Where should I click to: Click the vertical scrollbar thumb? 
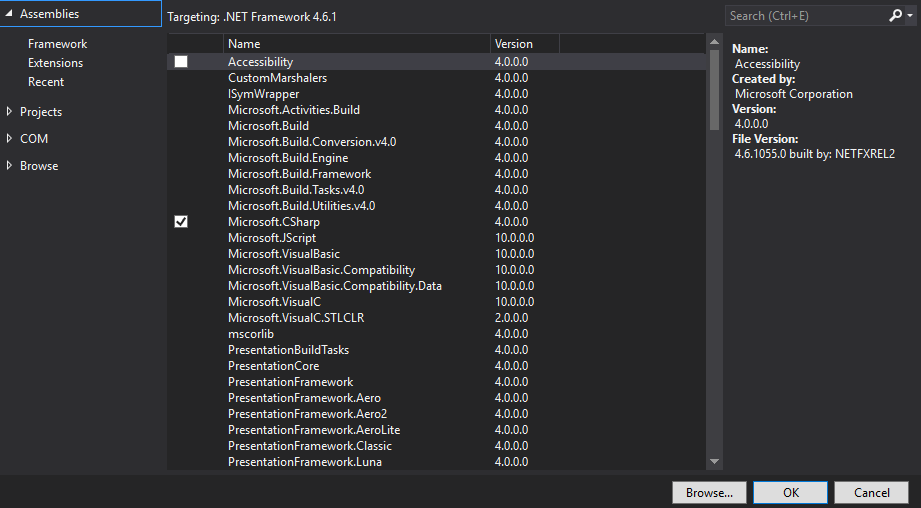click(714, 90)
